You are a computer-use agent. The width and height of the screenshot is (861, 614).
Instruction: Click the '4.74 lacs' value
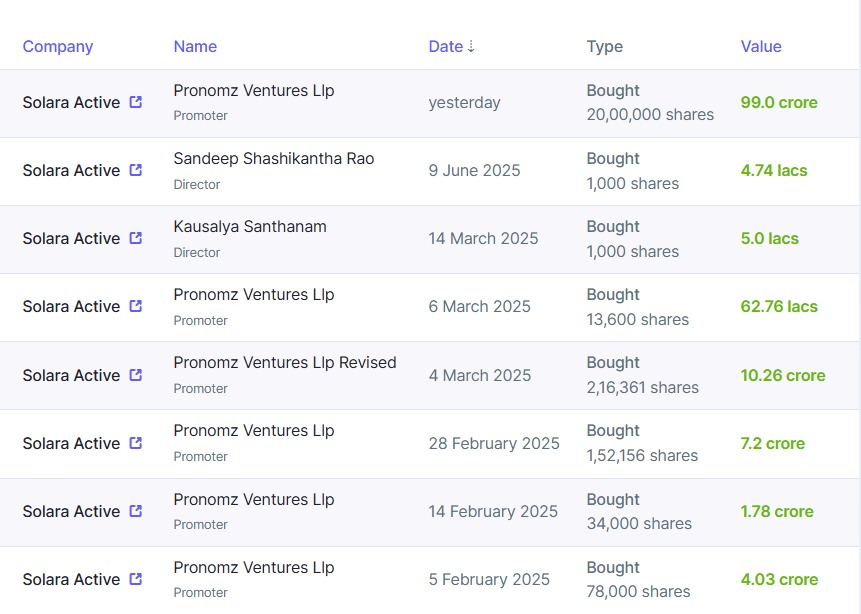coord(774,171)
